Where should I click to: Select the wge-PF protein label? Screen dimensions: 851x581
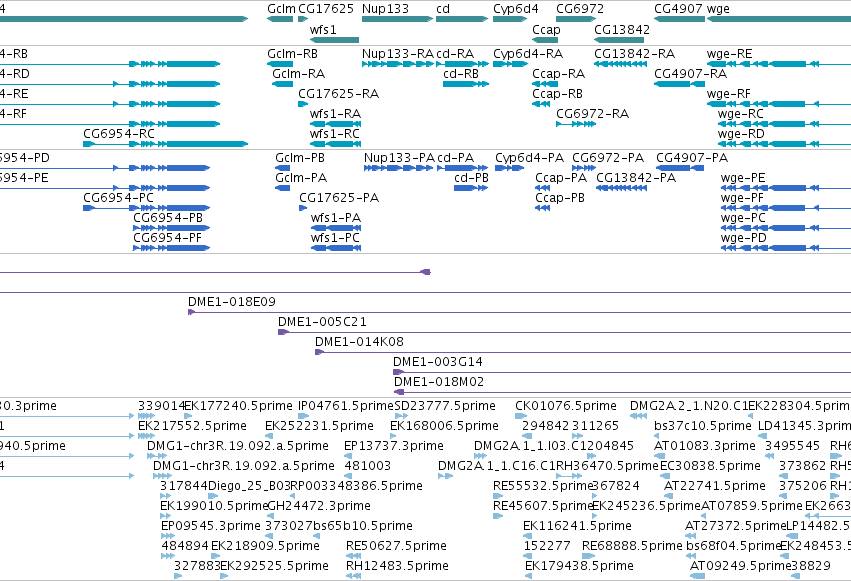(x=742, y=198)
